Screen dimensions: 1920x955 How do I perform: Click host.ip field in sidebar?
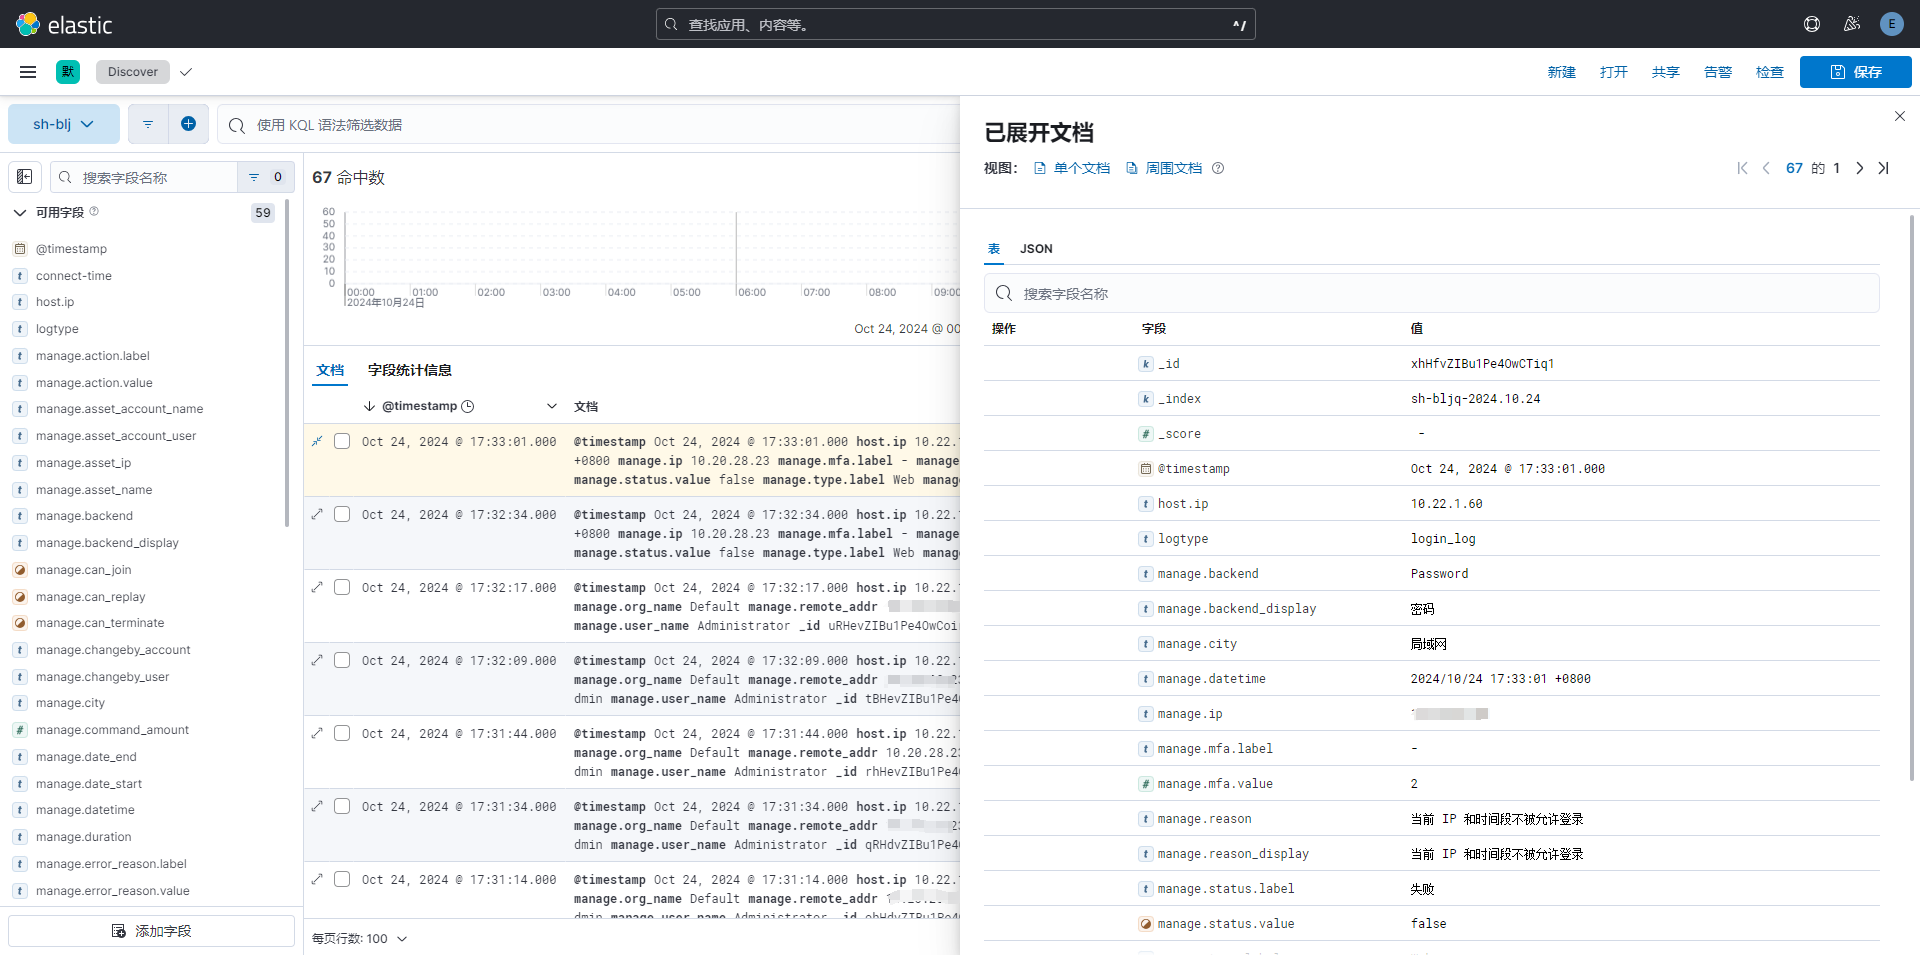(55, 302)
